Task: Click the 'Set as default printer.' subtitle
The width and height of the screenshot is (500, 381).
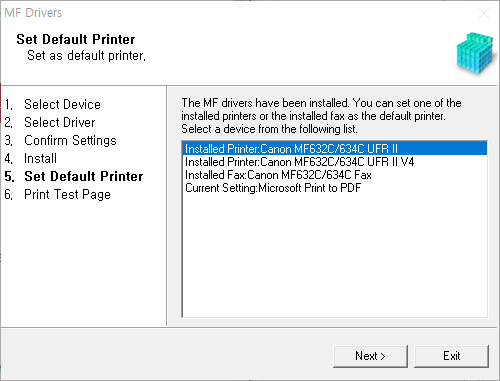Action: click(x=86, y=55)
